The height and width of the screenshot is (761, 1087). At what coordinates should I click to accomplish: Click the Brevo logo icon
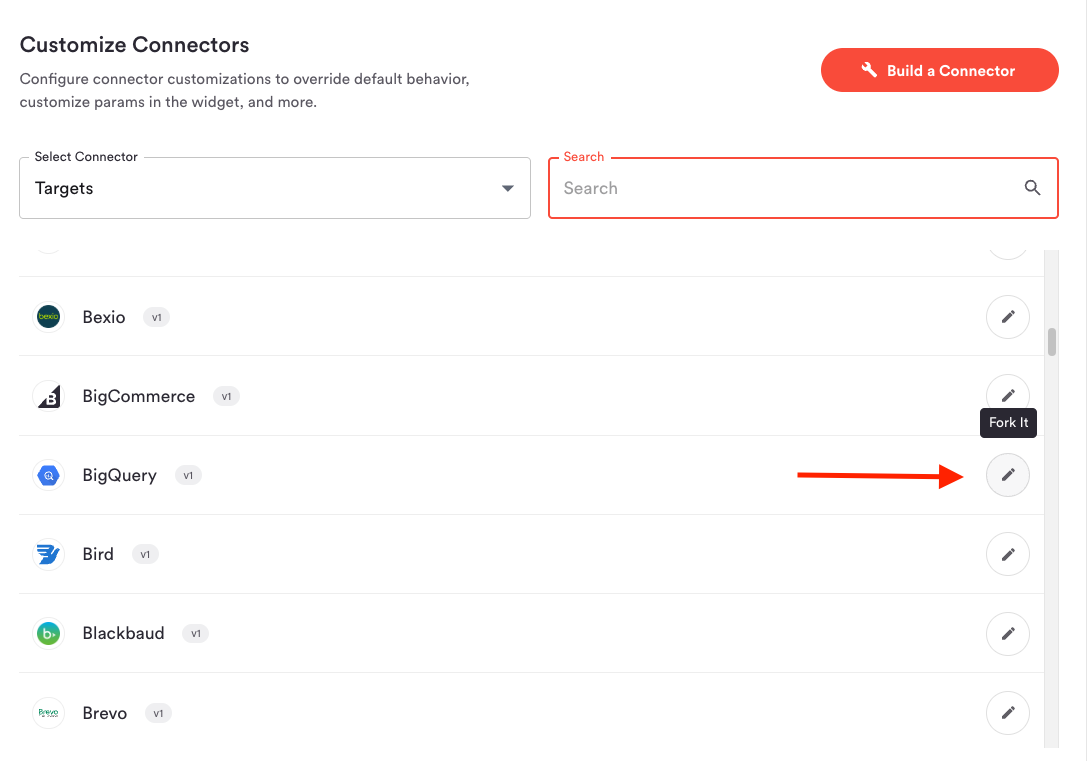pyautogui.click(x=49, y=712)
